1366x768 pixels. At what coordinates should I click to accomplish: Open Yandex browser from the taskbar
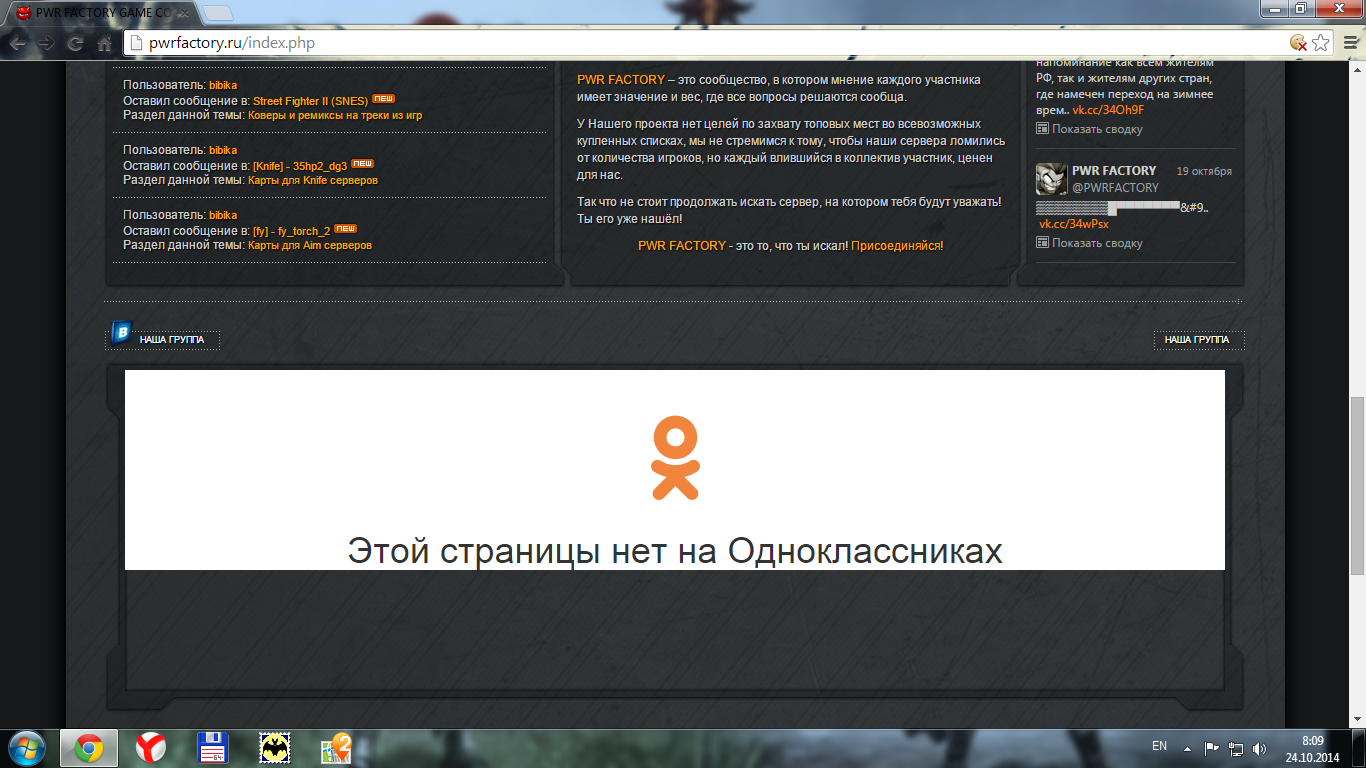[151, 747]
